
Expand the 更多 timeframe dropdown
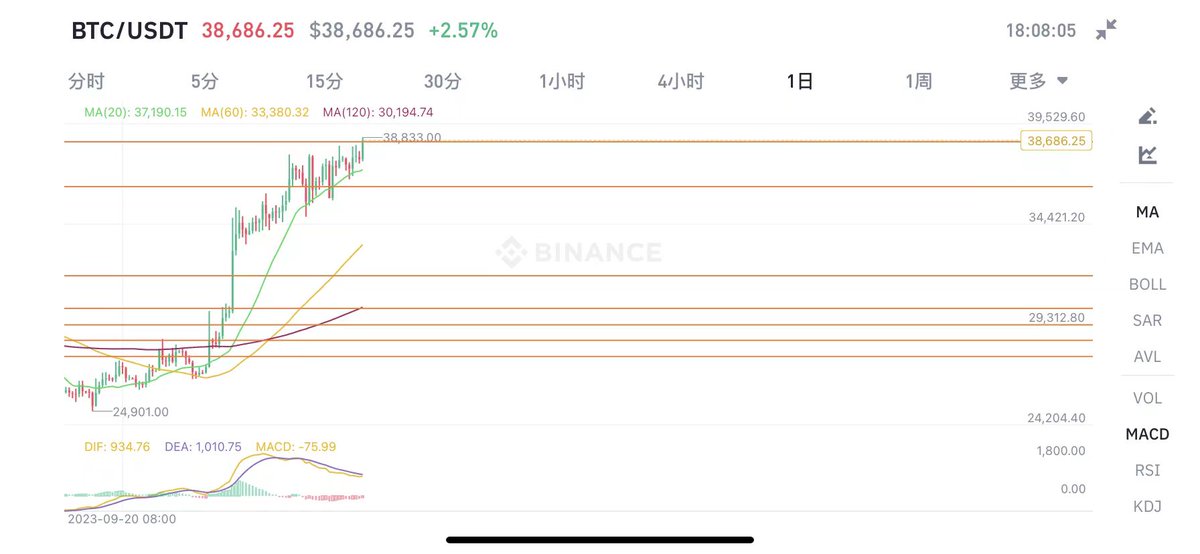click(1038, 81)
